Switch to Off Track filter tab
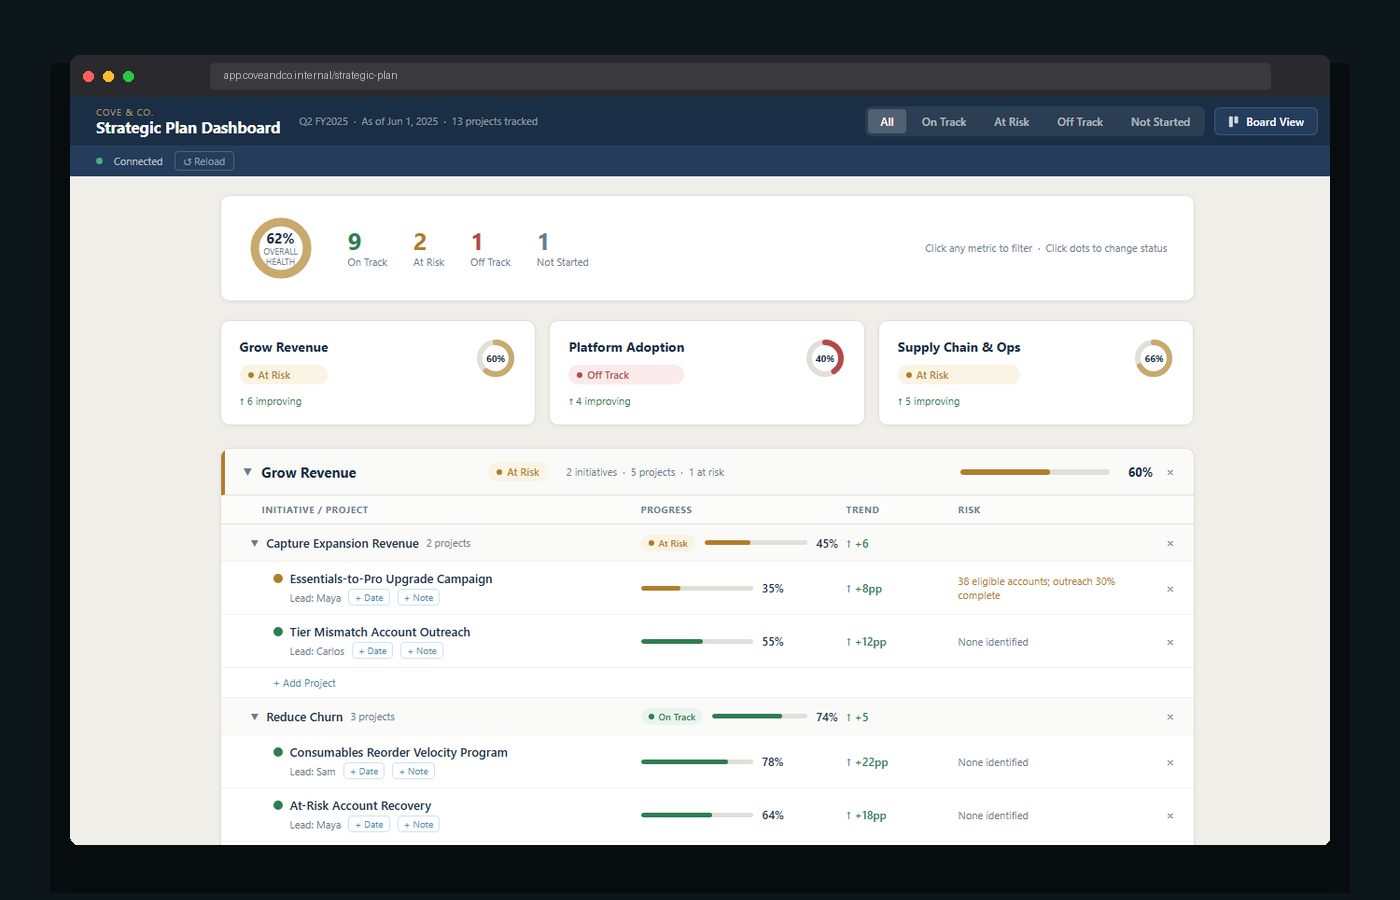 pyautogui.click(x=1080, y=122)
